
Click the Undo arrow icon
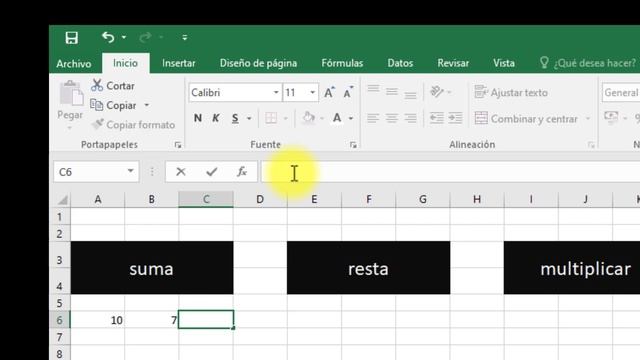pos(108,38)
